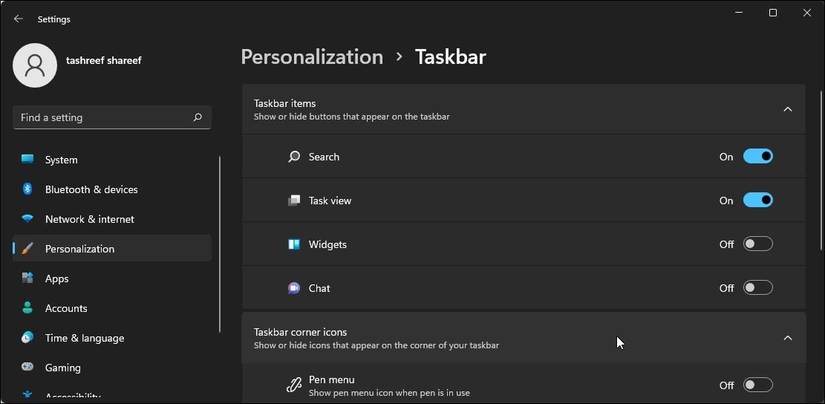This screenshot has width=825, height=404.
Task: Turn off the Task view toggle
Action: coord(758,200)
